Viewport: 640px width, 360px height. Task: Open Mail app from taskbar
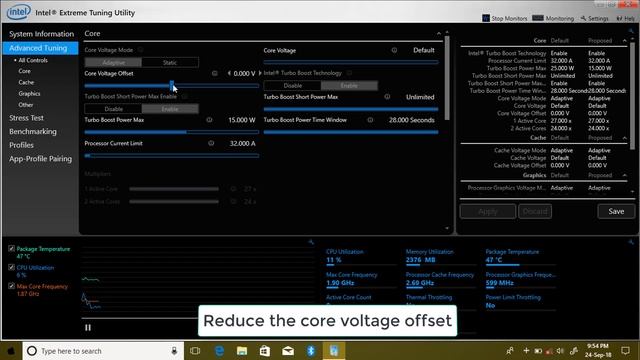pos(288,351)
